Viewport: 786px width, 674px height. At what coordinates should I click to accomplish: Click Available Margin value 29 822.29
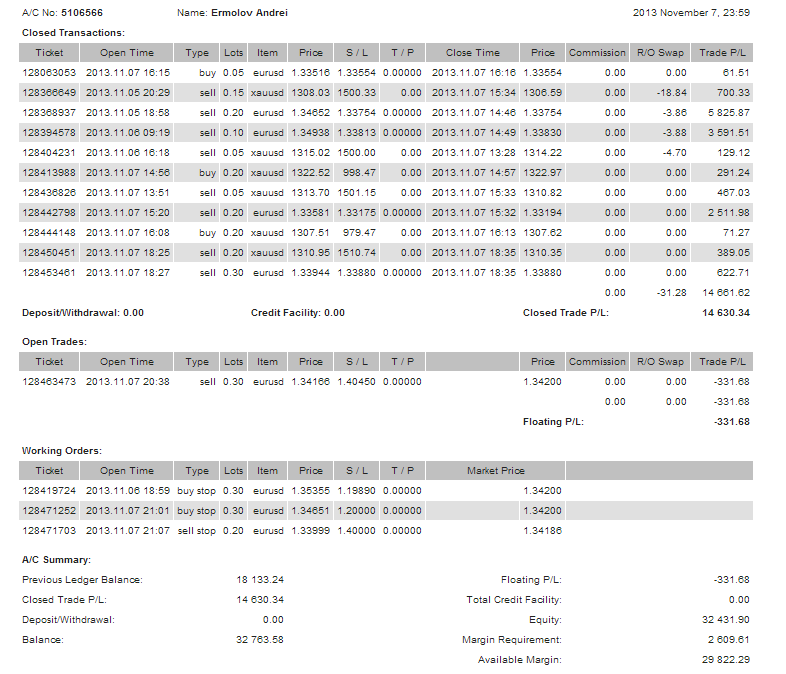pyautogui.click(x=726, y=660)
